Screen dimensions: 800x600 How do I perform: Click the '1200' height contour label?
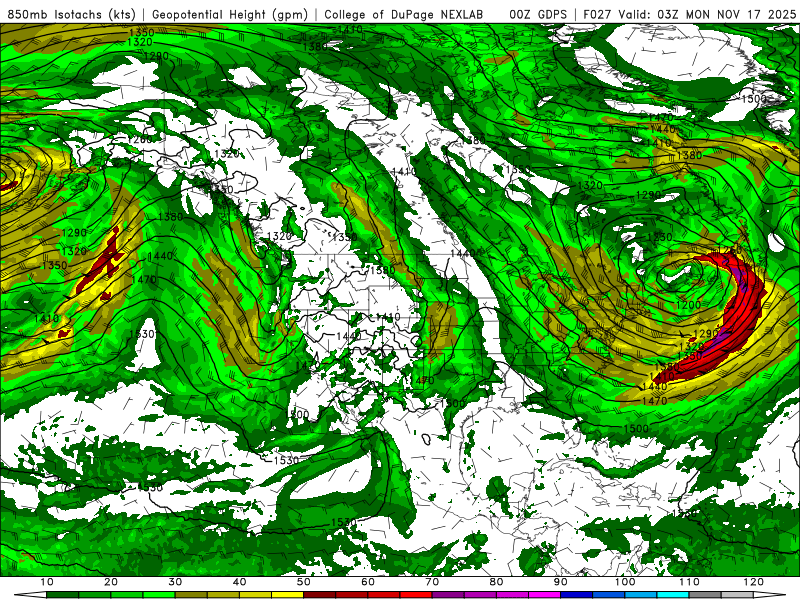pyautogui.click(x=688, y=305)
